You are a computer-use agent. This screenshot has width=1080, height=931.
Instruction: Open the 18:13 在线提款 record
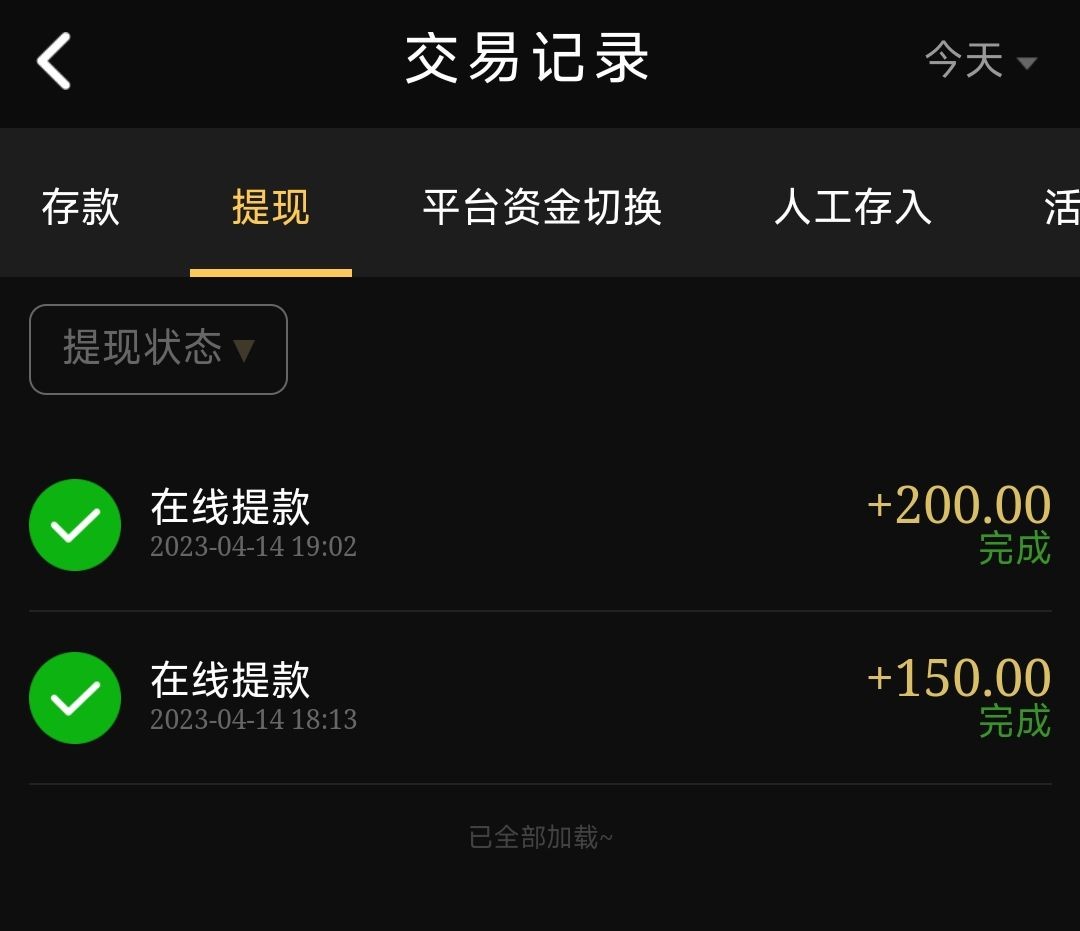230,680
